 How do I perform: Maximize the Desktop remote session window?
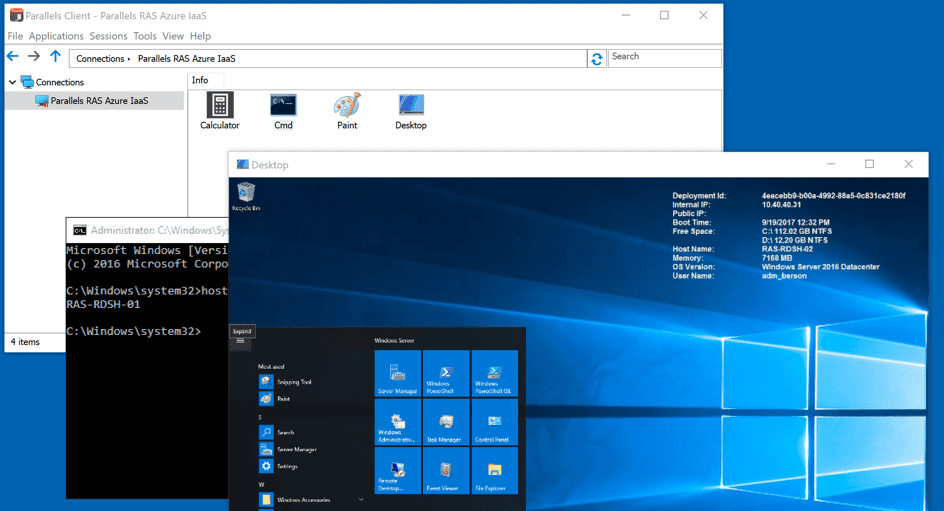coord(869,164)
